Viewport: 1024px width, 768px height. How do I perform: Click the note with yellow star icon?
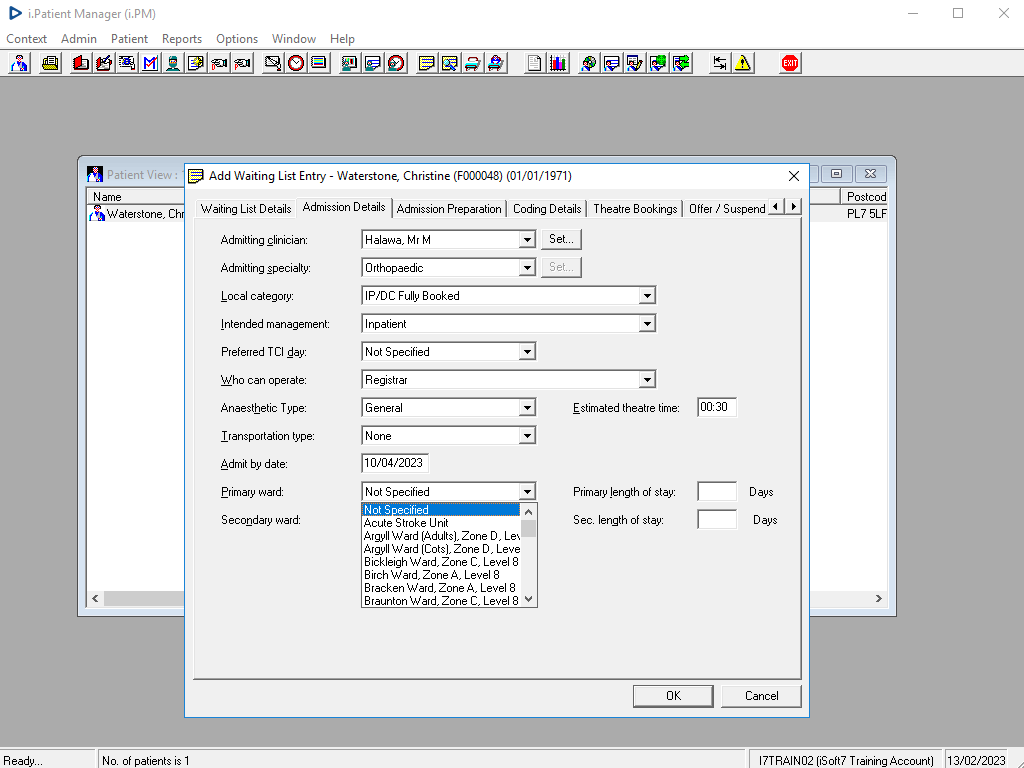coord(196,63)
